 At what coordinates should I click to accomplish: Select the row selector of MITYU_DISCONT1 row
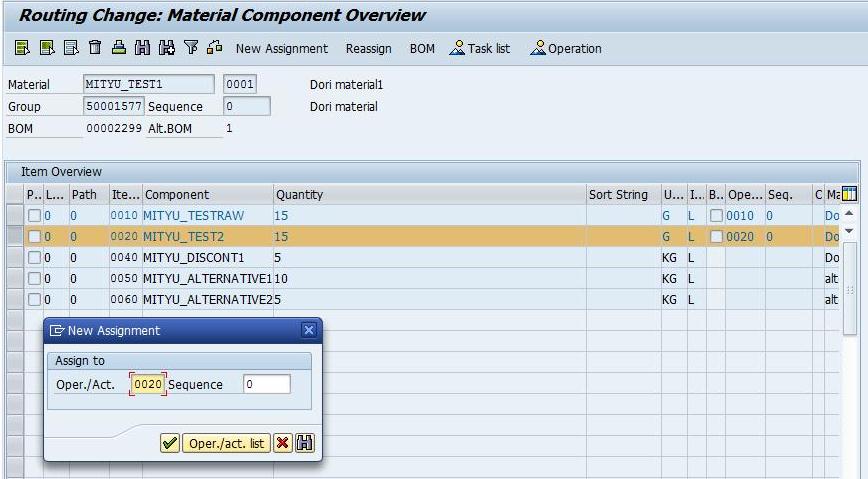click(15, 257)
